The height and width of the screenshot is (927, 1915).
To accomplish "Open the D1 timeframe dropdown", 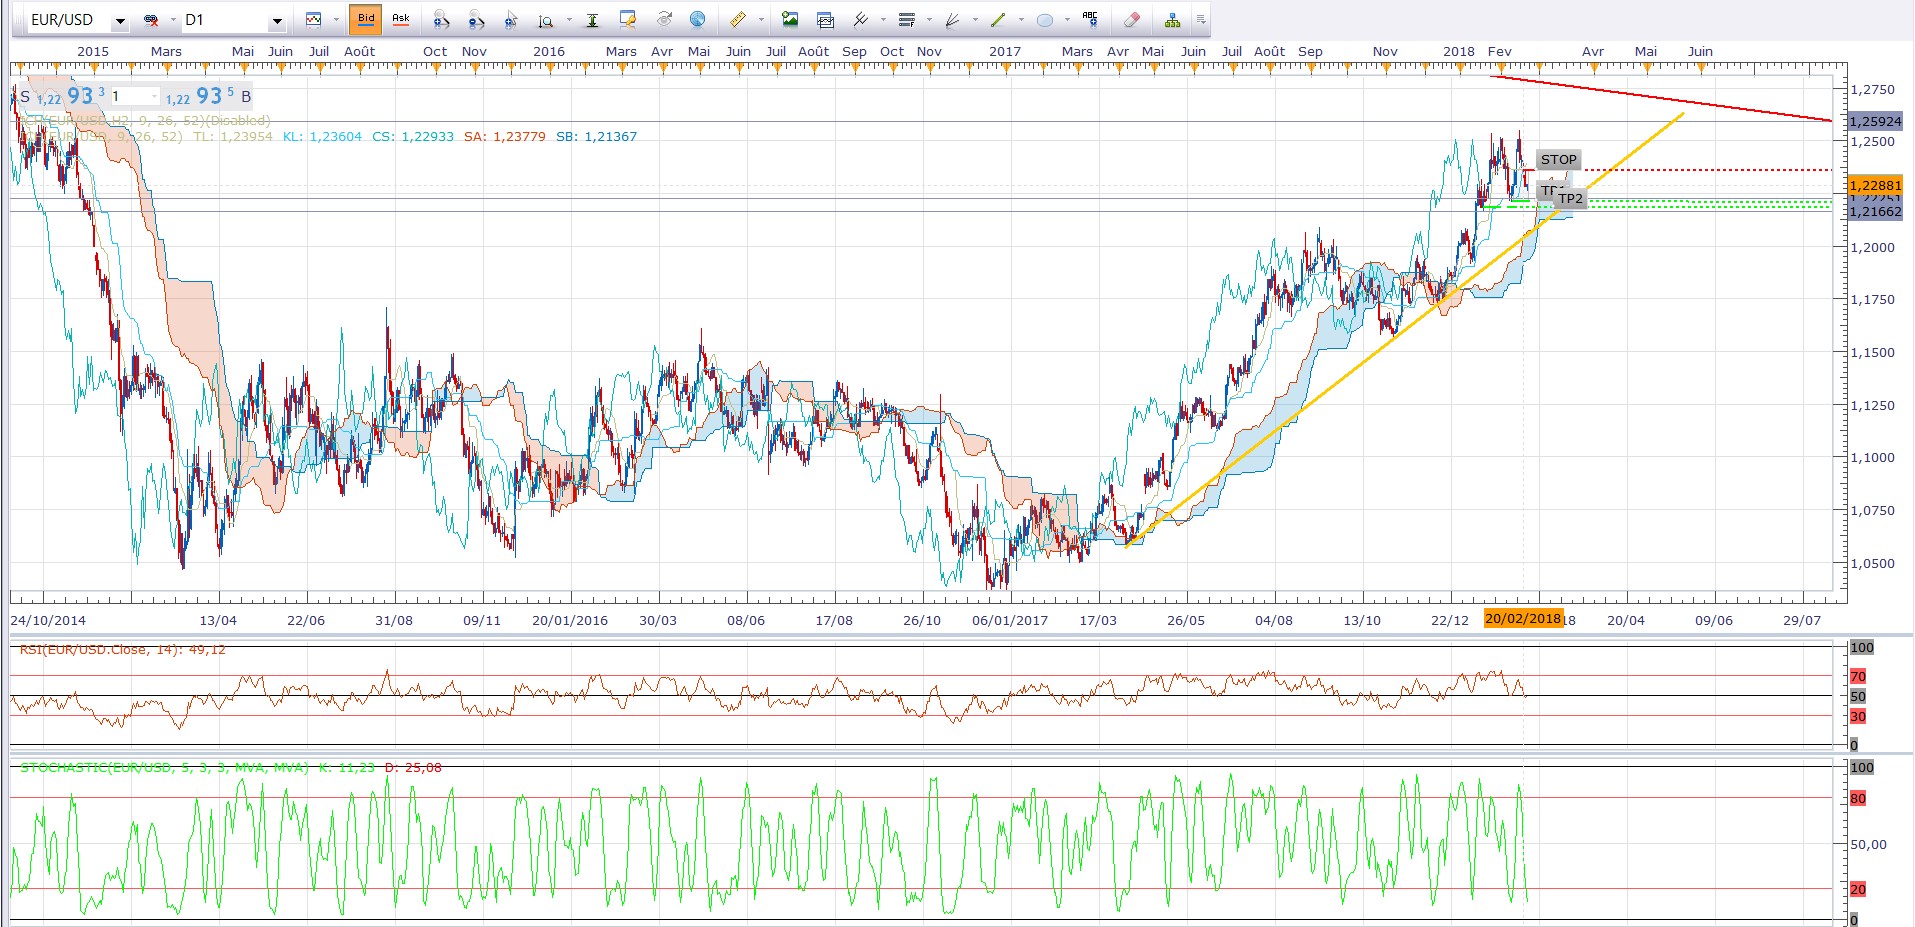I will click(x=277, y=21).
